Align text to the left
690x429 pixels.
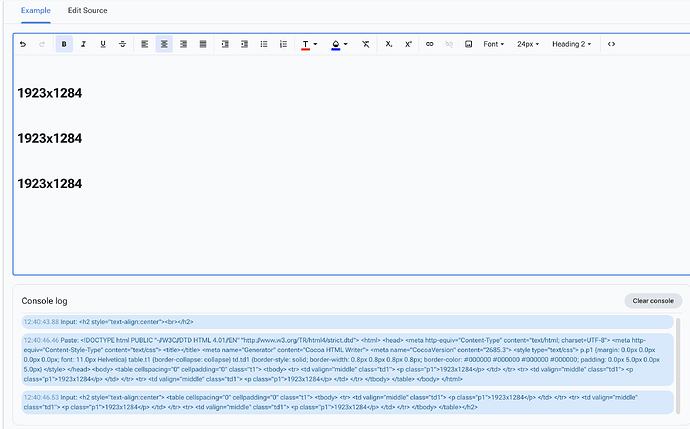coord(145,44)
